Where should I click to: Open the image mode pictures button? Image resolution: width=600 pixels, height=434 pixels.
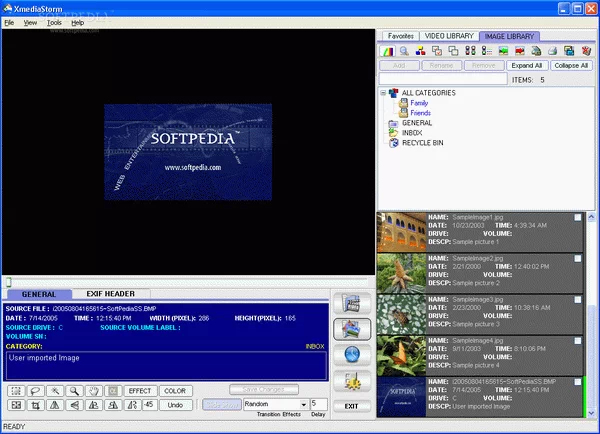tap(352, 329)
